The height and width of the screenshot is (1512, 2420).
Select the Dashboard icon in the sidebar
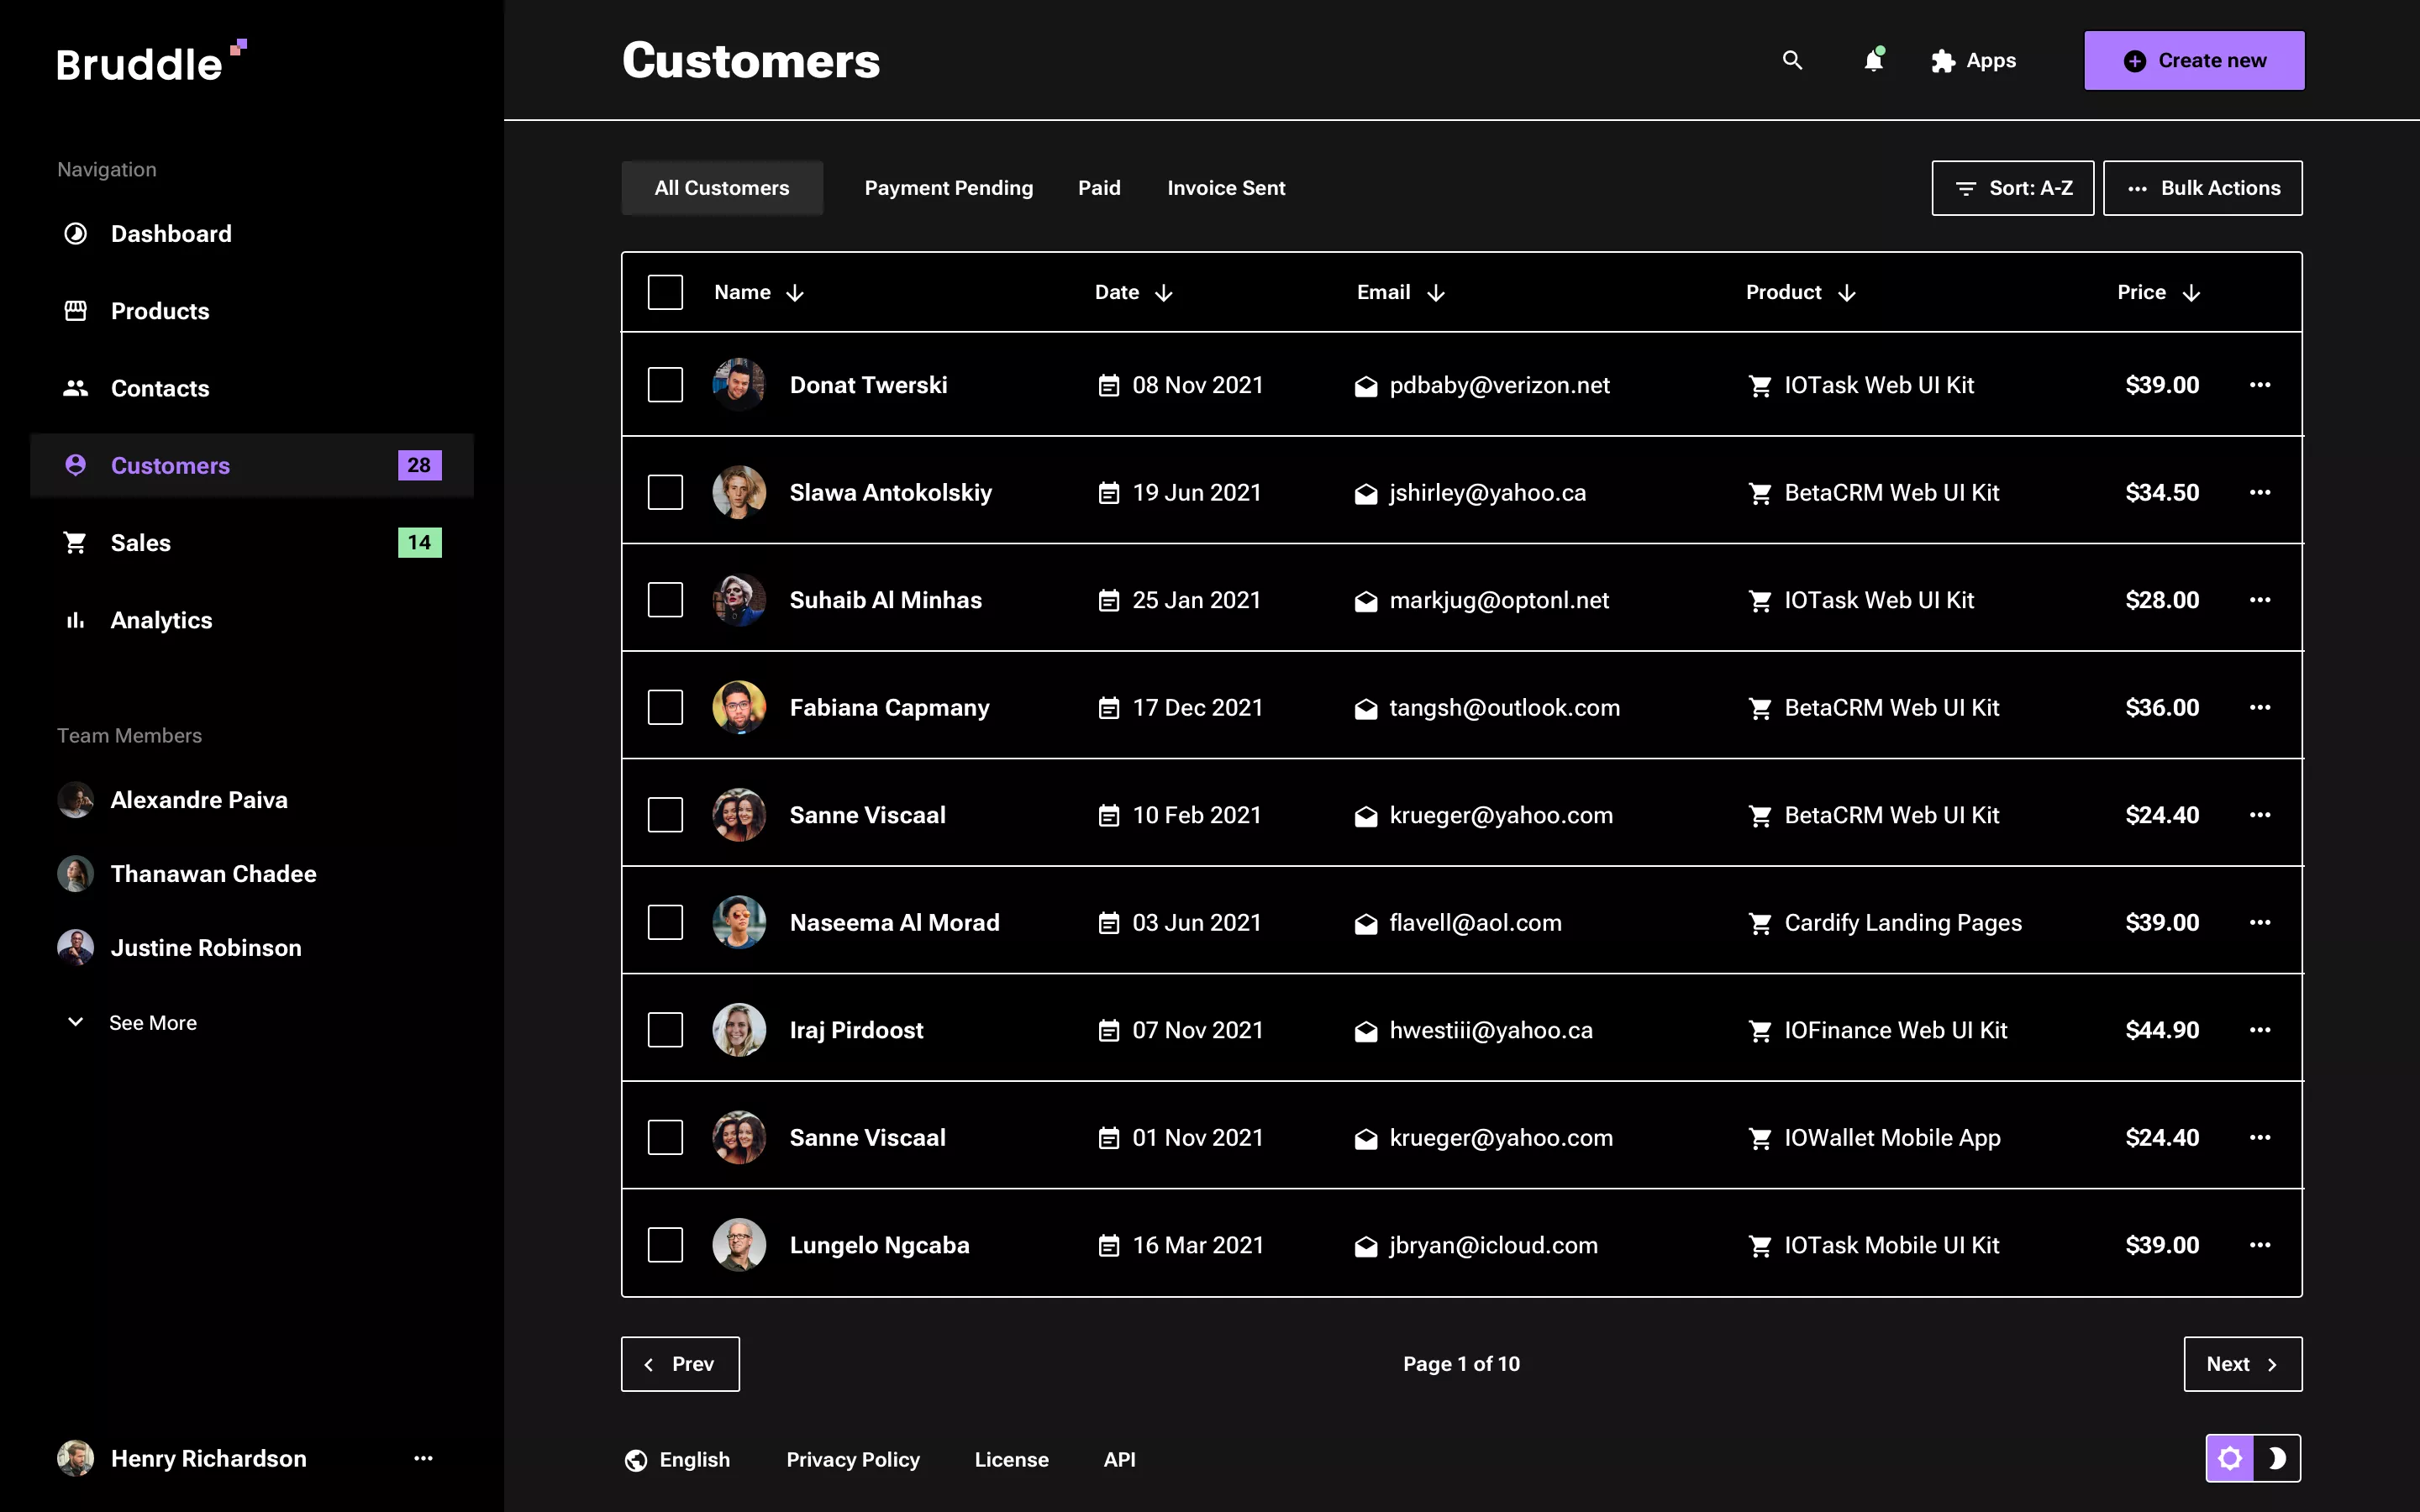tap(76, 233)
